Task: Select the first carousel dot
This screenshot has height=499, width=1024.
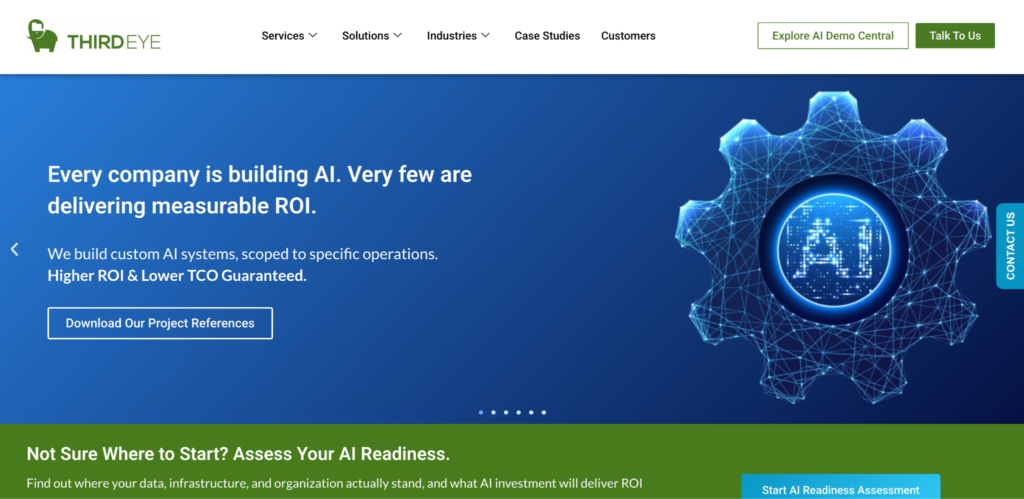Action: pyautogui.click(x=481, y=412)
